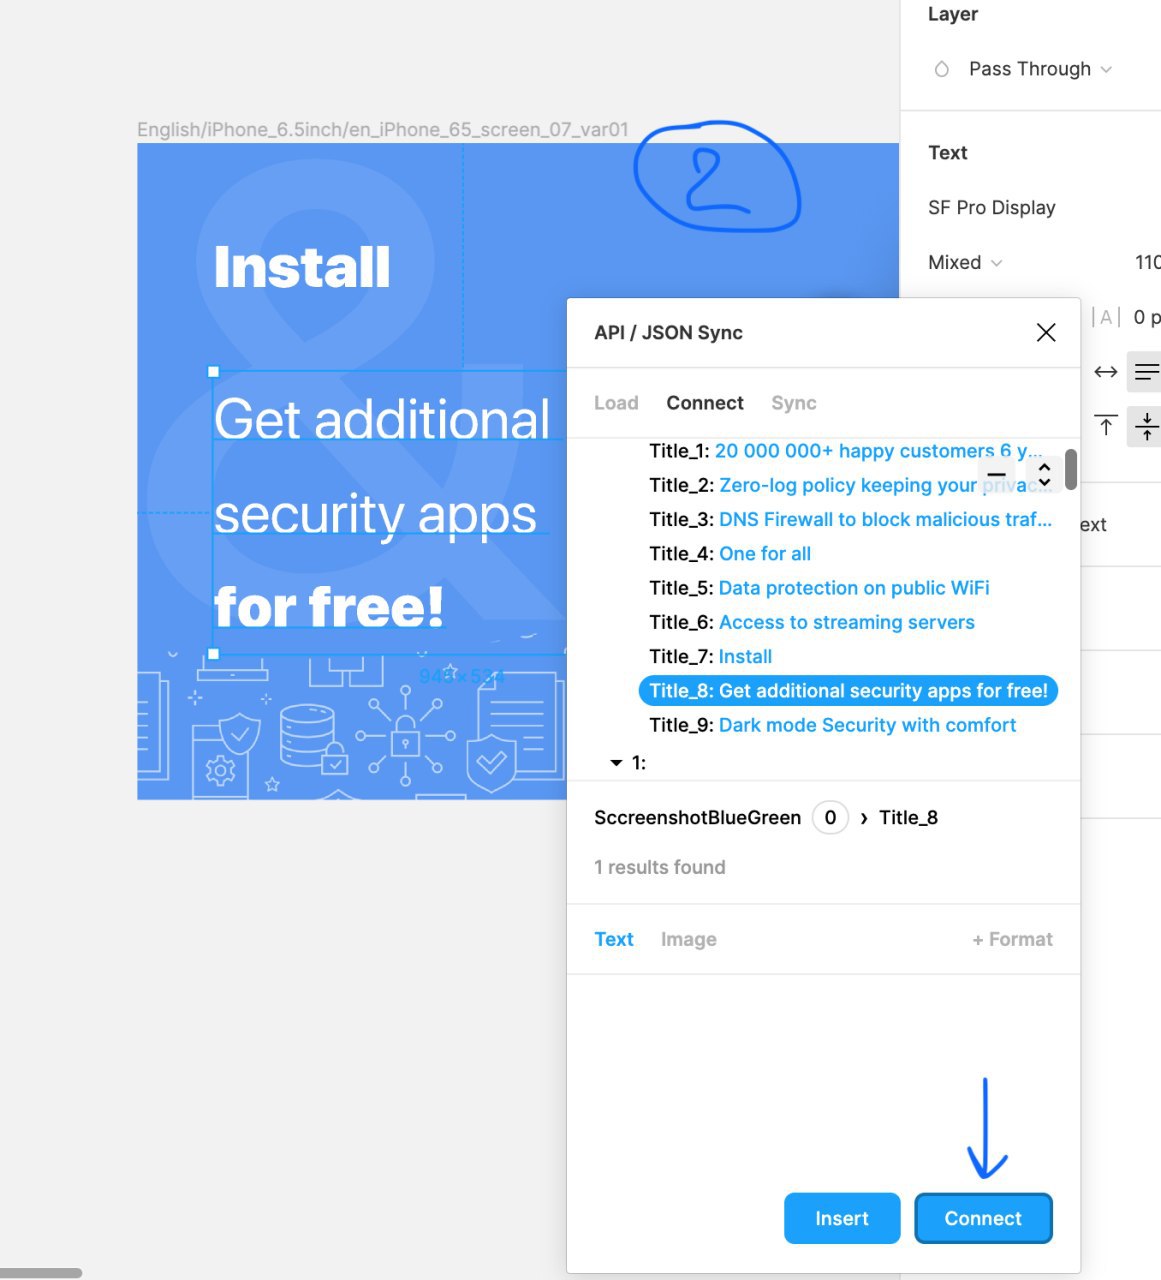
Task: Select Title_7: Install row
Action: 711,656
